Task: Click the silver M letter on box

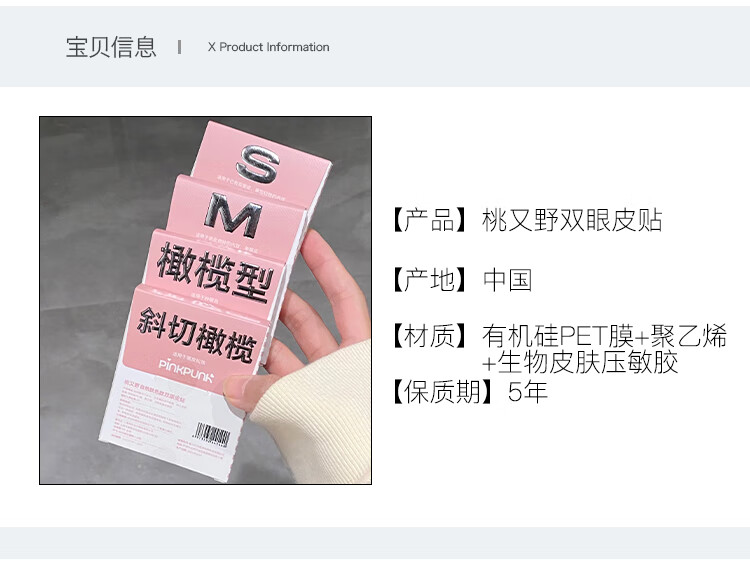Action: click(x=232, y=215)
